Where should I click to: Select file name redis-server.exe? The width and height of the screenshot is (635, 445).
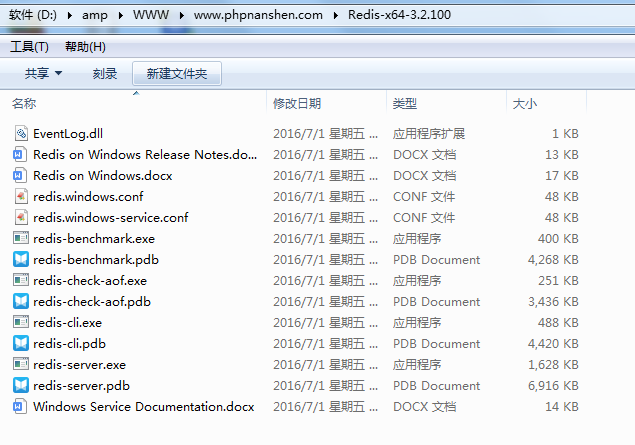tap(79, 364)
